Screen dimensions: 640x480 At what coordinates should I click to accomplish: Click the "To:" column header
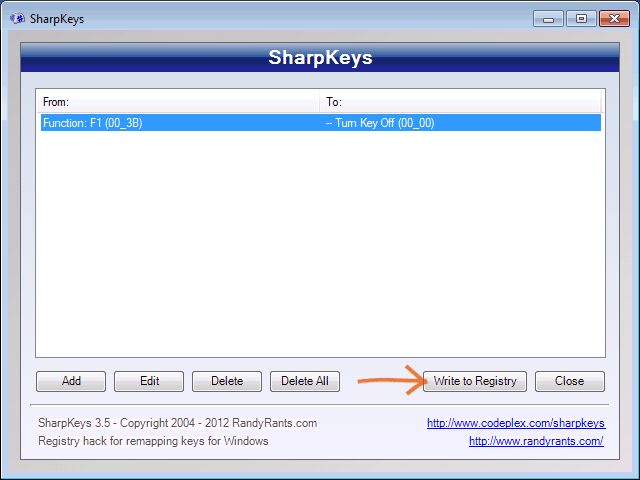point(460,102)
